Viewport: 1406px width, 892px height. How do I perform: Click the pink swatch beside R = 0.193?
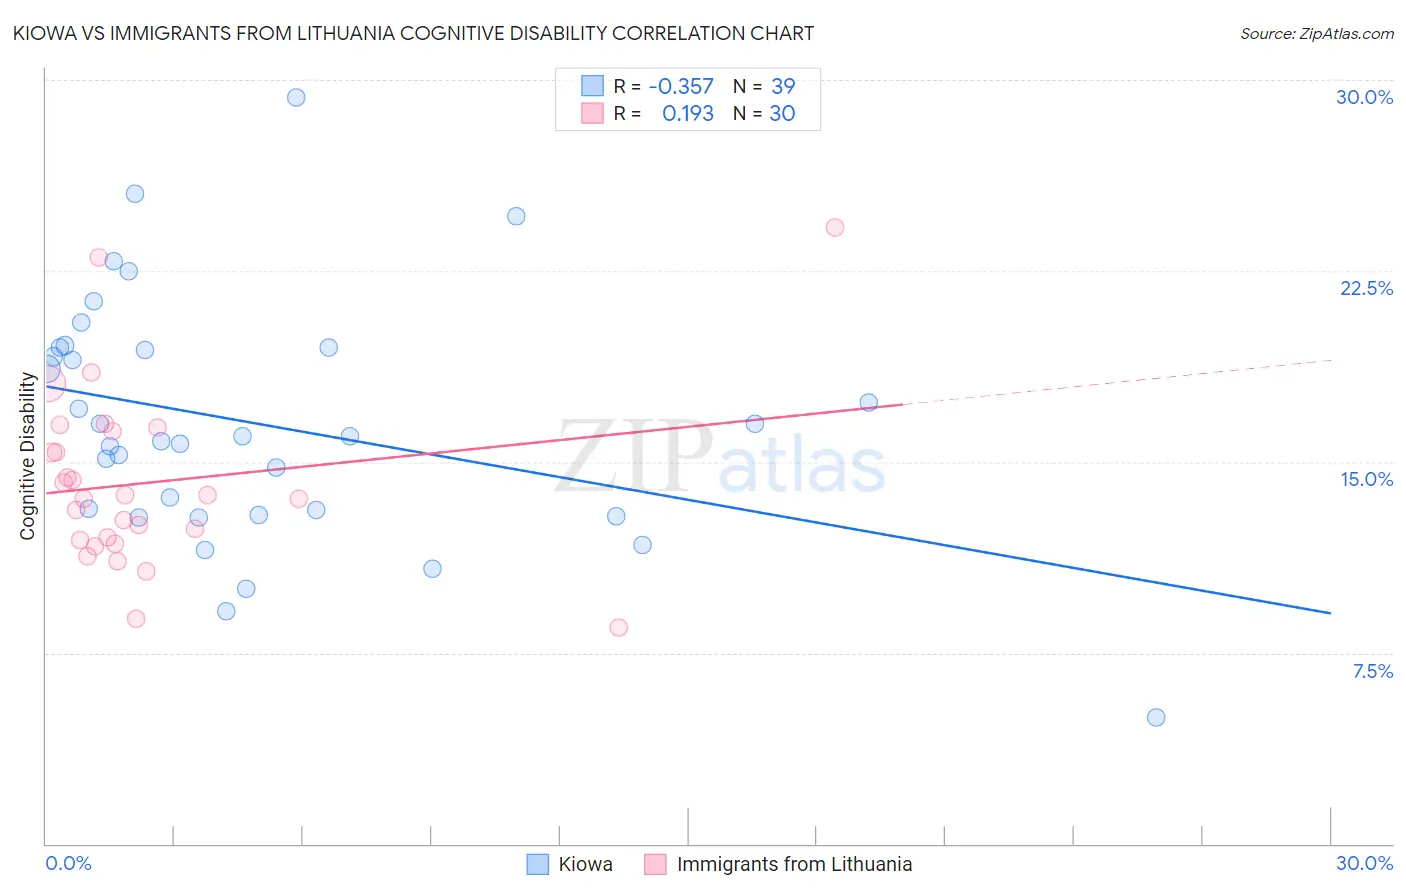(593, 113)
